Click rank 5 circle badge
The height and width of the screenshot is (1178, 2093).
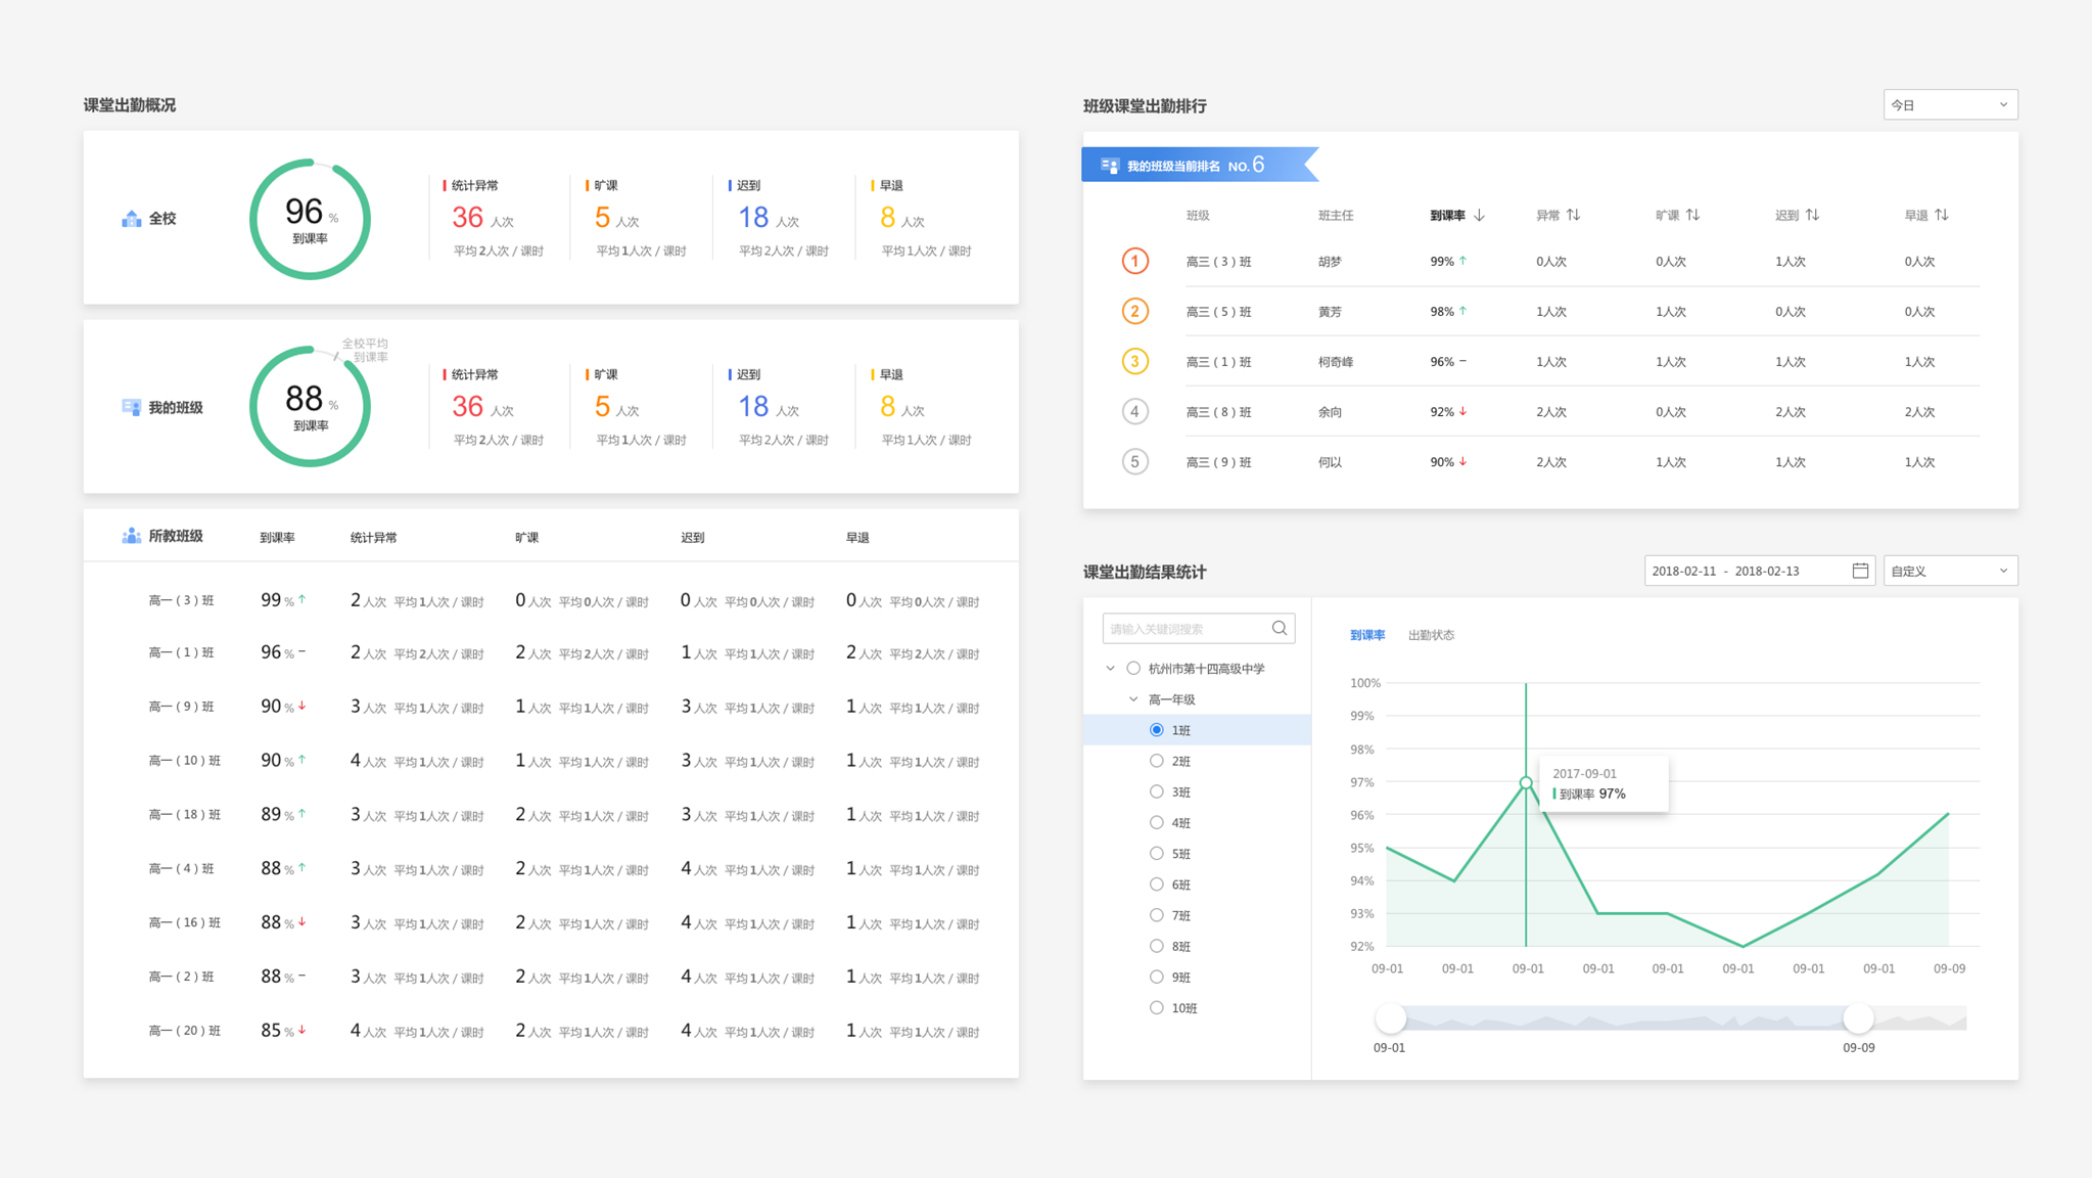[x=1134, y=461]
